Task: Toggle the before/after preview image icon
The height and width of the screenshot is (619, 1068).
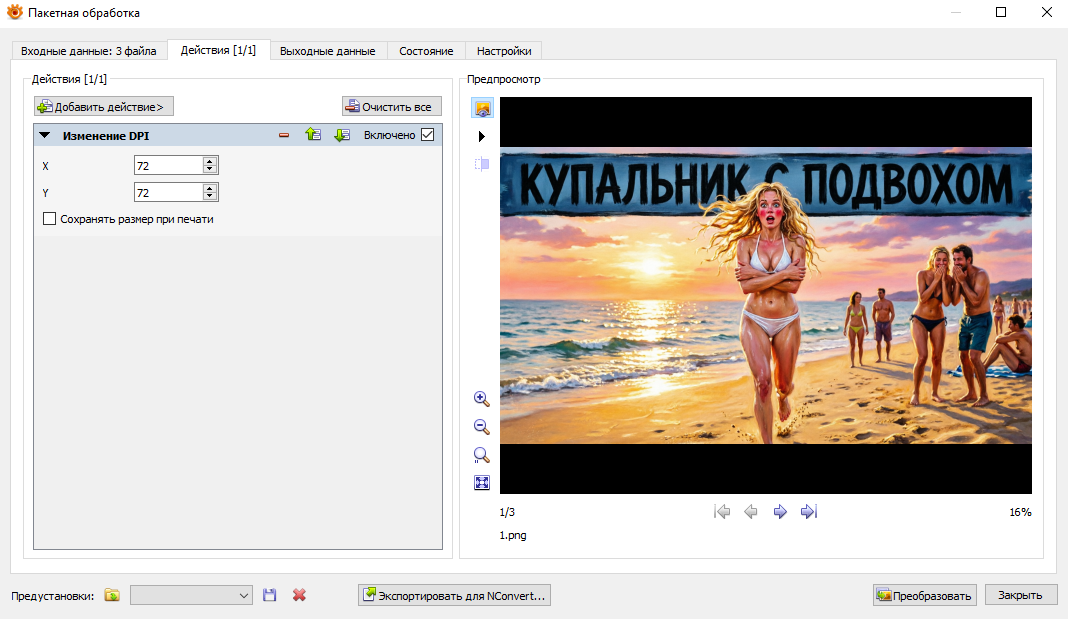Action: coord(482,108)
